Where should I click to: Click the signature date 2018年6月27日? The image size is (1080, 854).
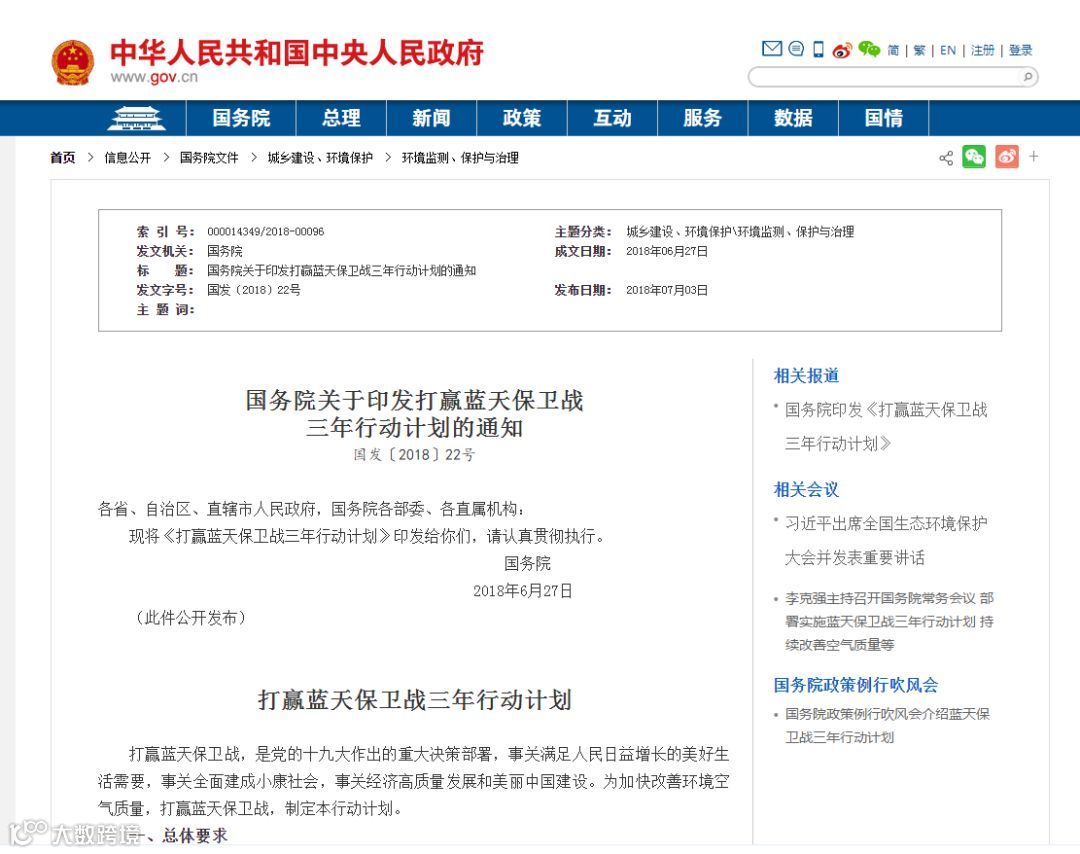pos(523,591)
